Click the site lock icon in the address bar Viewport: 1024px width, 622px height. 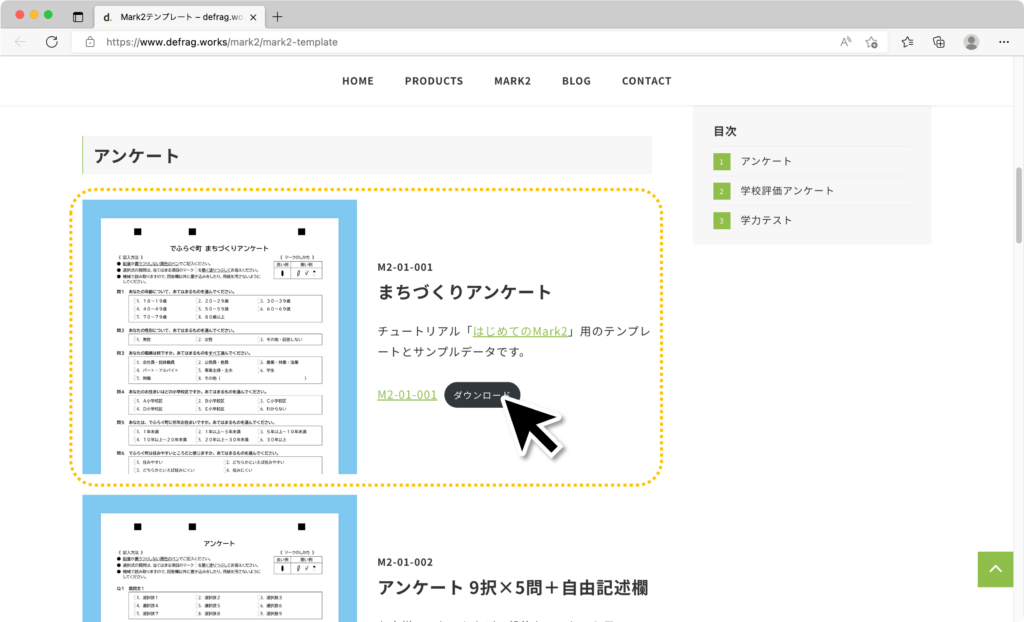click(90, 42)
